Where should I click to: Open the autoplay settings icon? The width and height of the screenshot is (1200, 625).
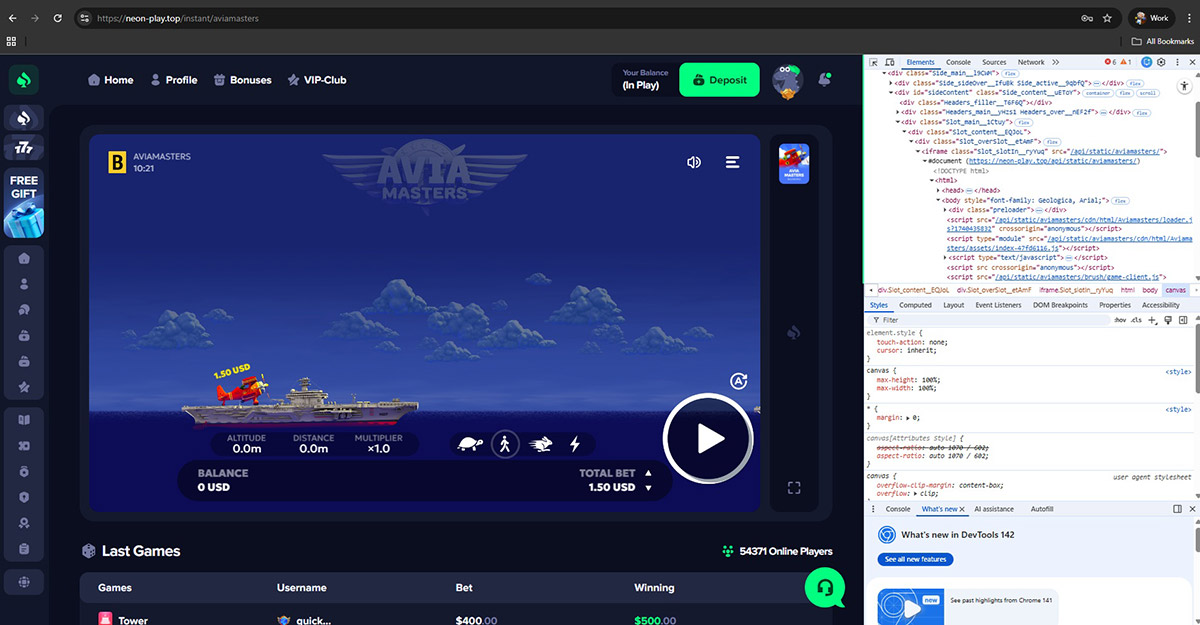(739, 381)
